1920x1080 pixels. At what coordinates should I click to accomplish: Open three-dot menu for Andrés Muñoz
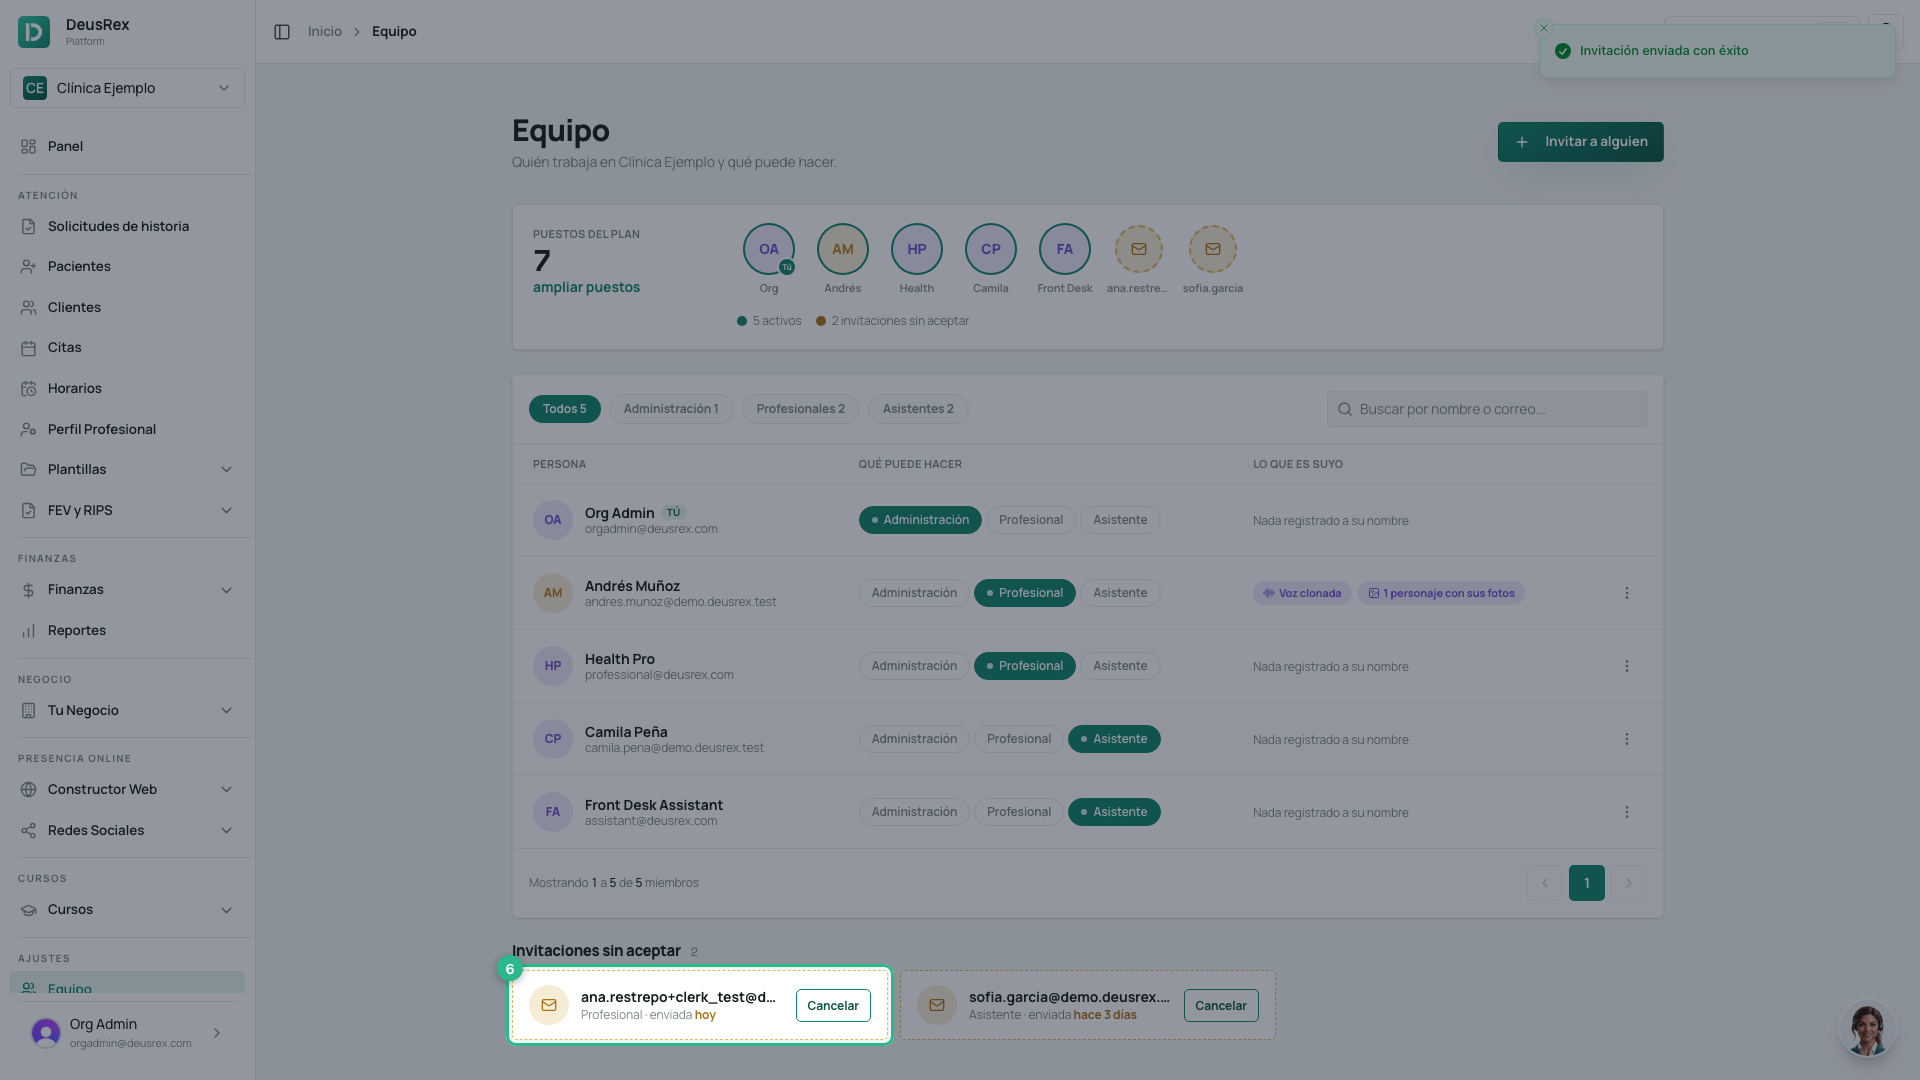coord(1627,593)
